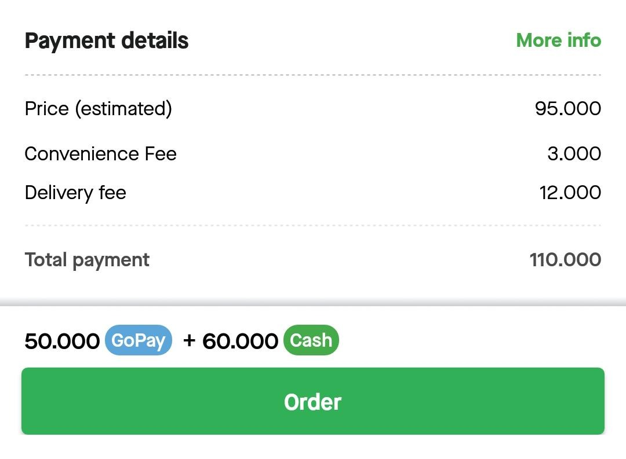Click the word estimated in the price row
Screen dimensions: 626x459
(x=124, y=108)
